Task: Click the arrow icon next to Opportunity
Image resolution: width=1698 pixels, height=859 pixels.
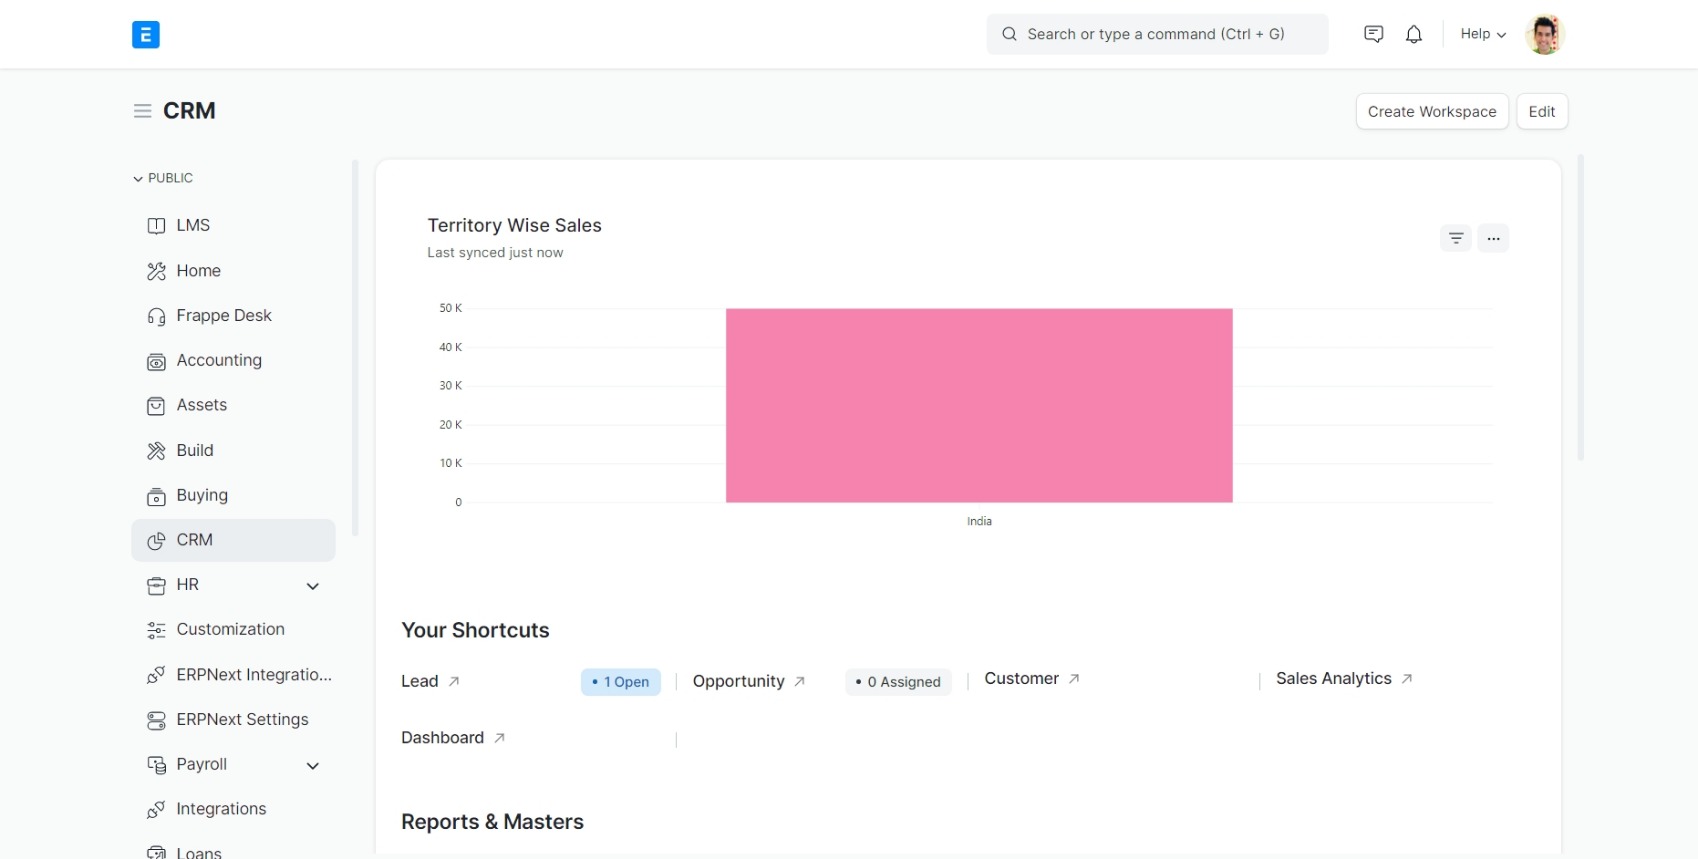Action: point(800,681)
